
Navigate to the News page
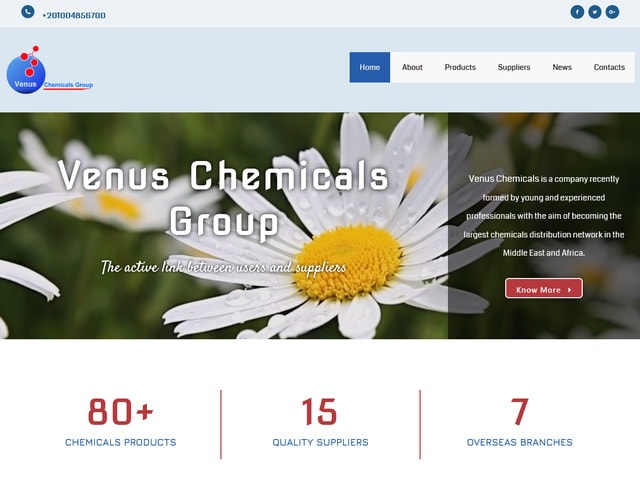[x=562, y=67]
